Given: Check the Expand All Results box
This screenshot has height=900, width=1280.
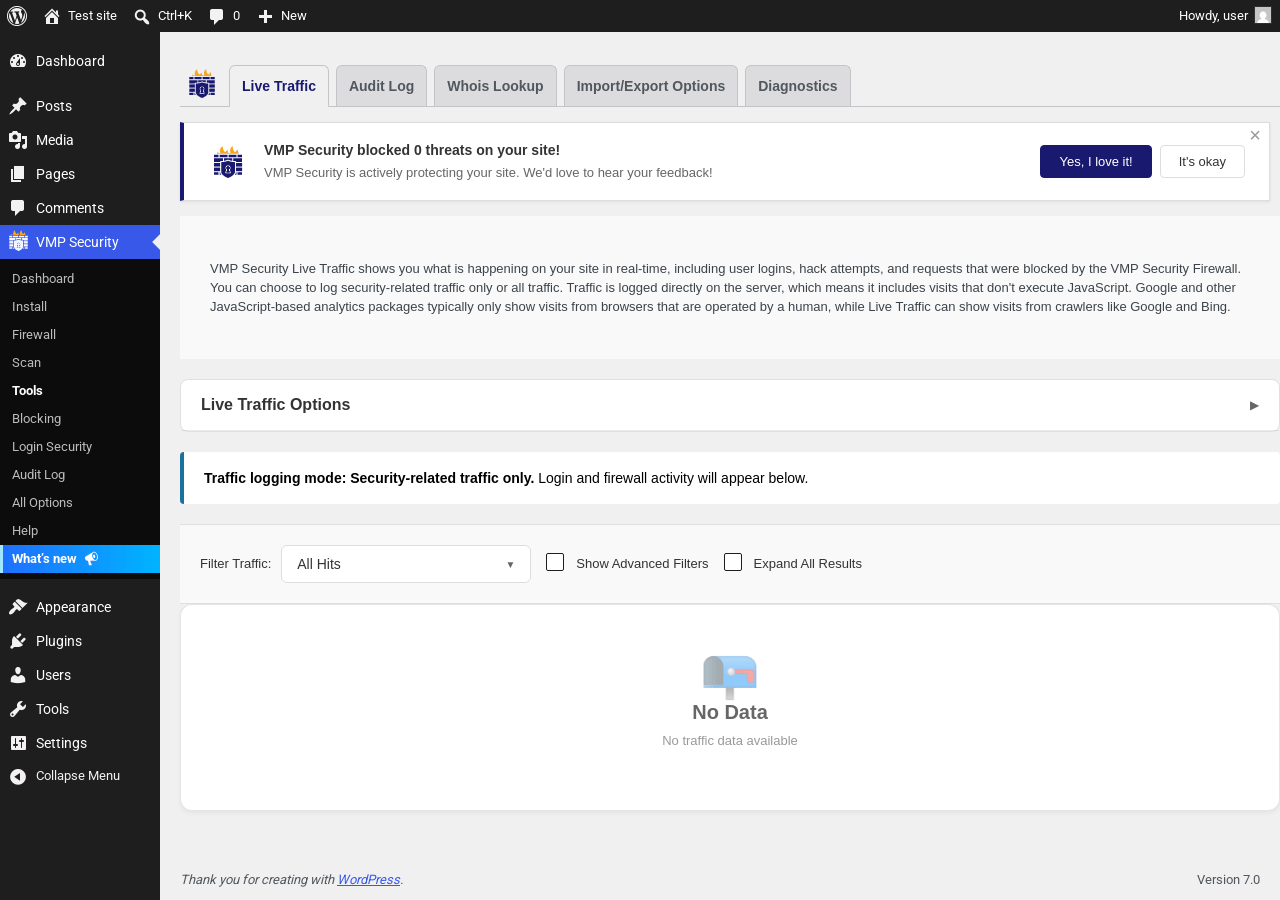Looking at the screenshot, I should (733, 562).
